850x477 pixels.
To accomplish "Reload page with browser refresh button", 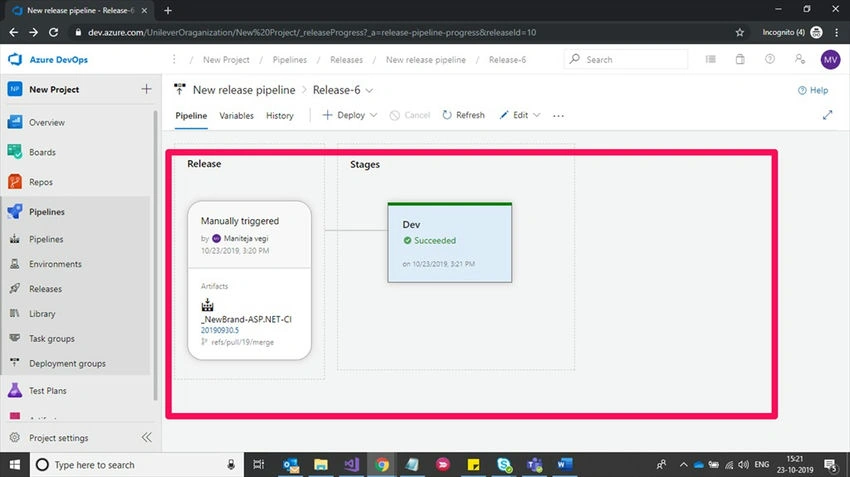I will click(53, 33).
